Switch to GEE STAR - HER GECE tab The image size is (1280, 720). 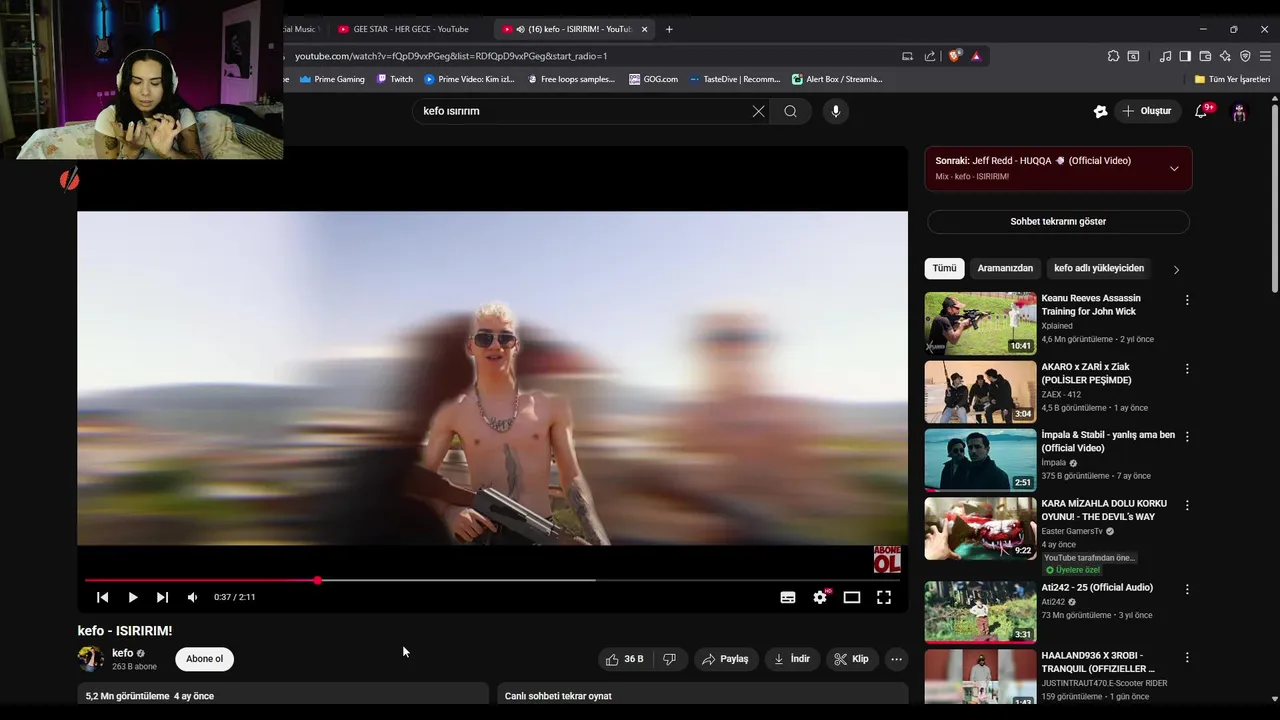click(403, 29)
